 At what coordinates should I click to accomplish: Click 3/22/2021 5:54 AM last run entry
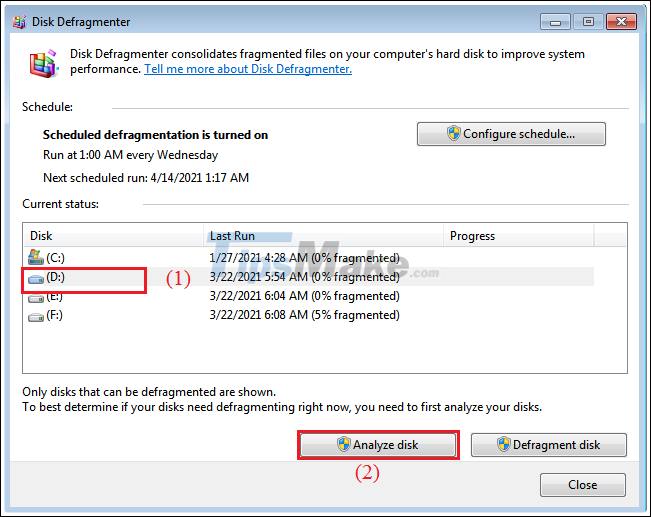[x=304, y=277]
